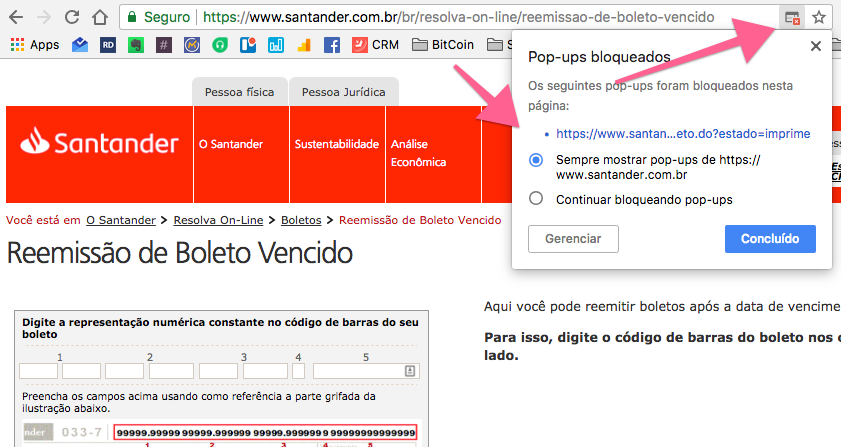841x447 pixels.
Task: Click the barcode input field under number 4
Action: tap(299, 371)
